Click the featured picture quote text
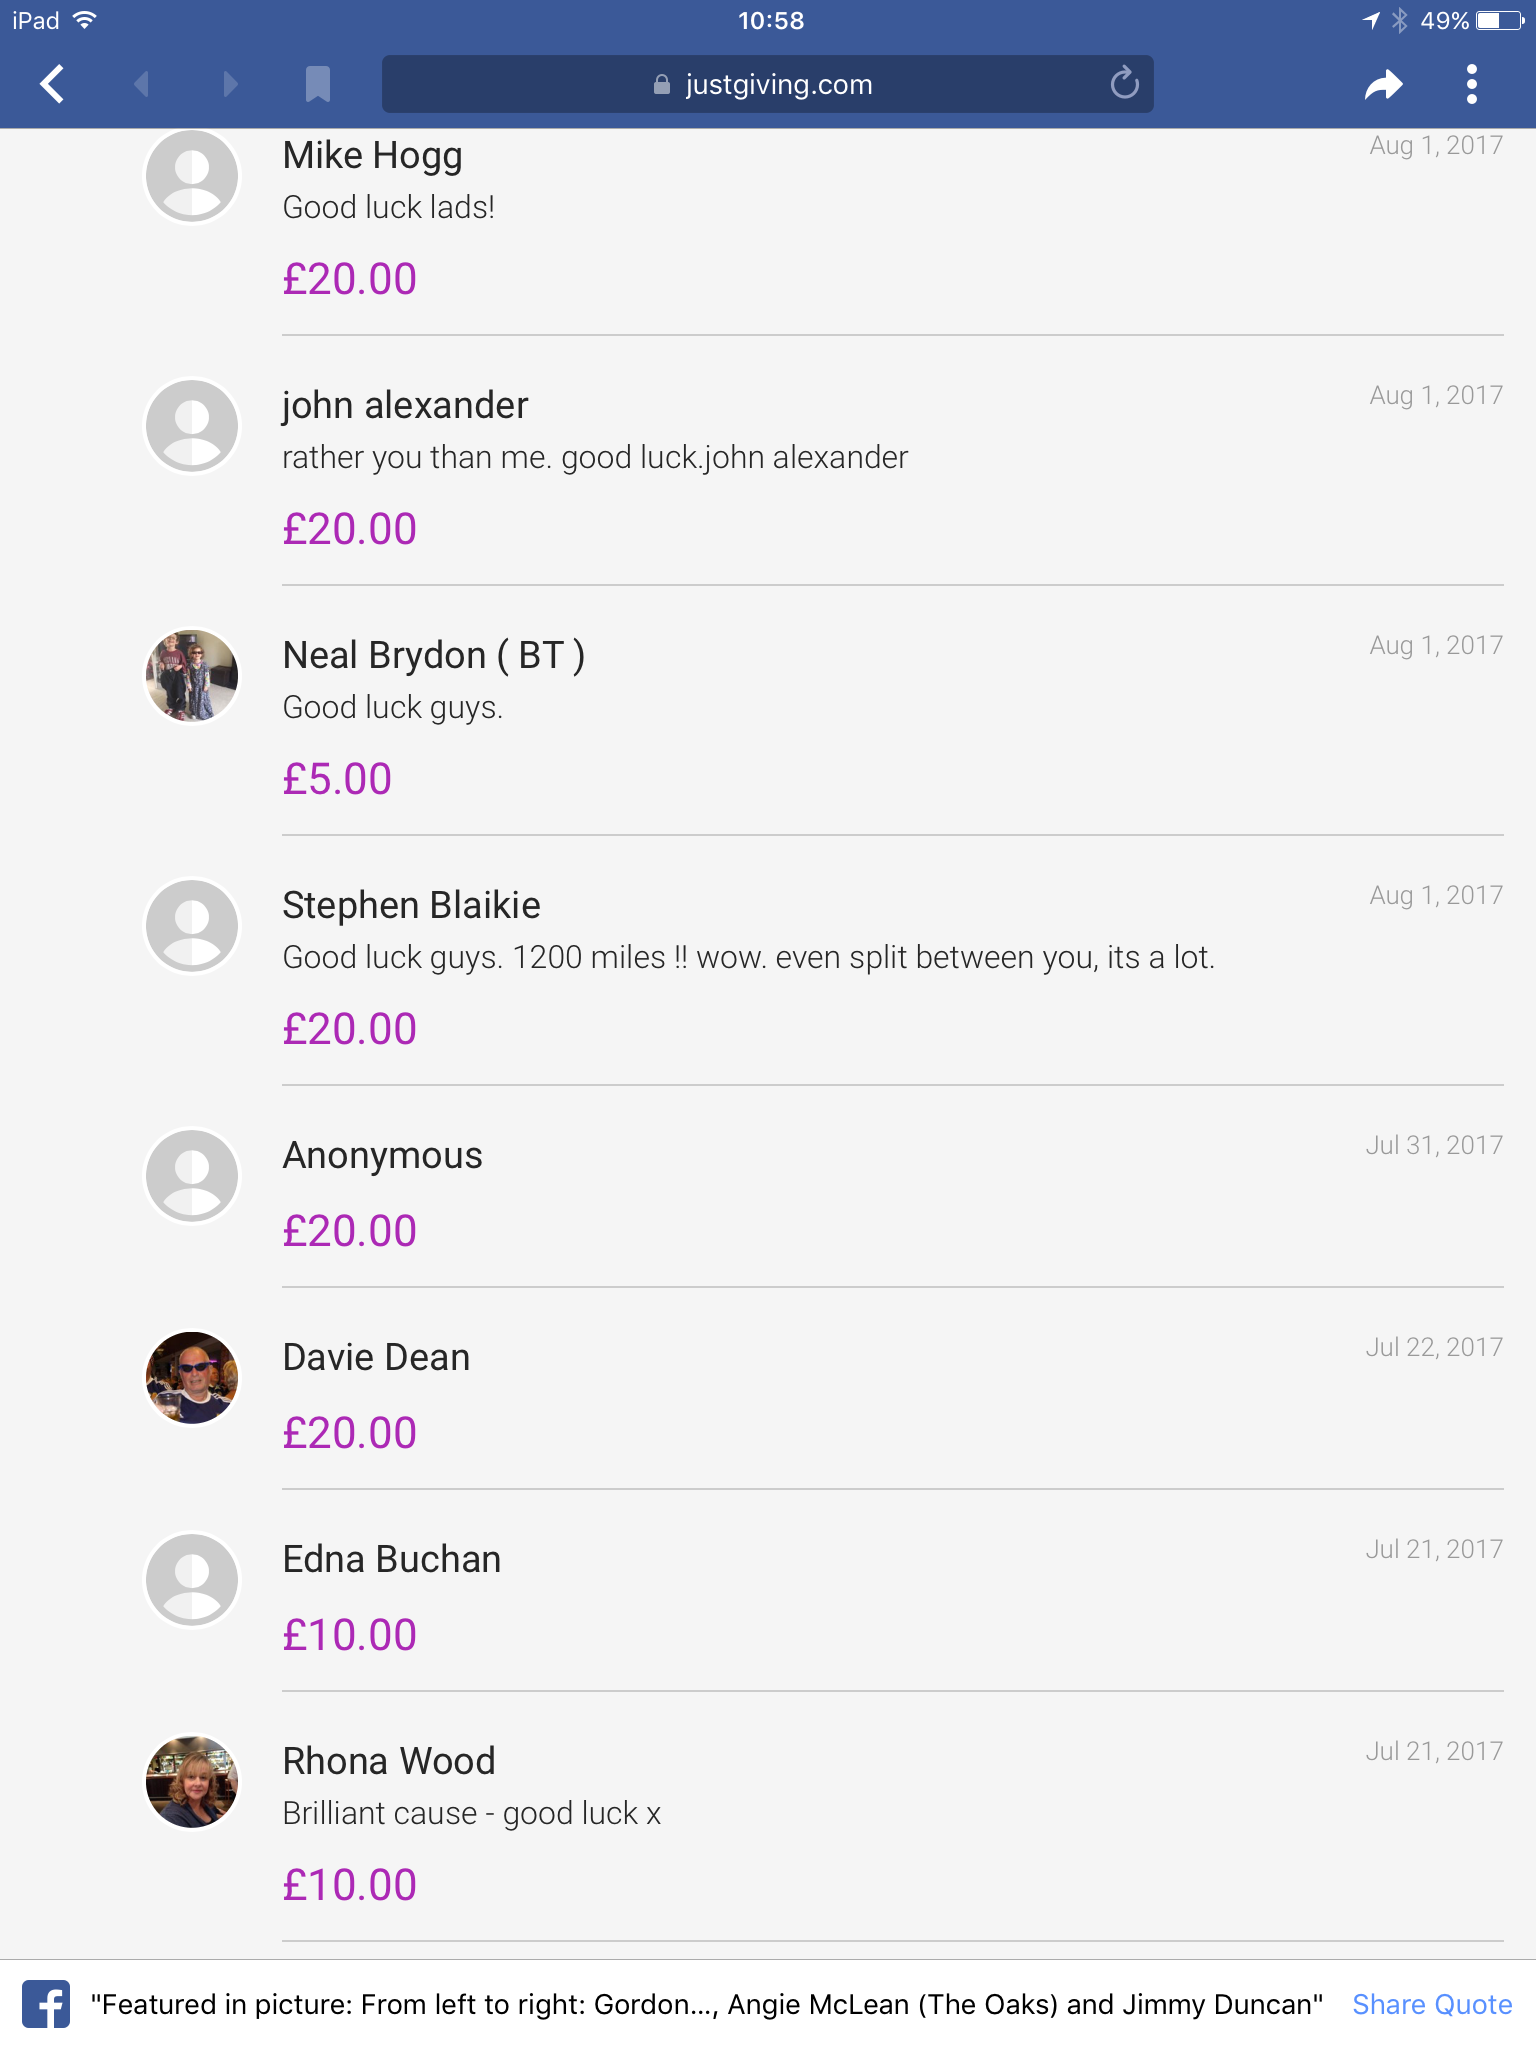Screen dimensions: 1536x2048 [706, 2004]
